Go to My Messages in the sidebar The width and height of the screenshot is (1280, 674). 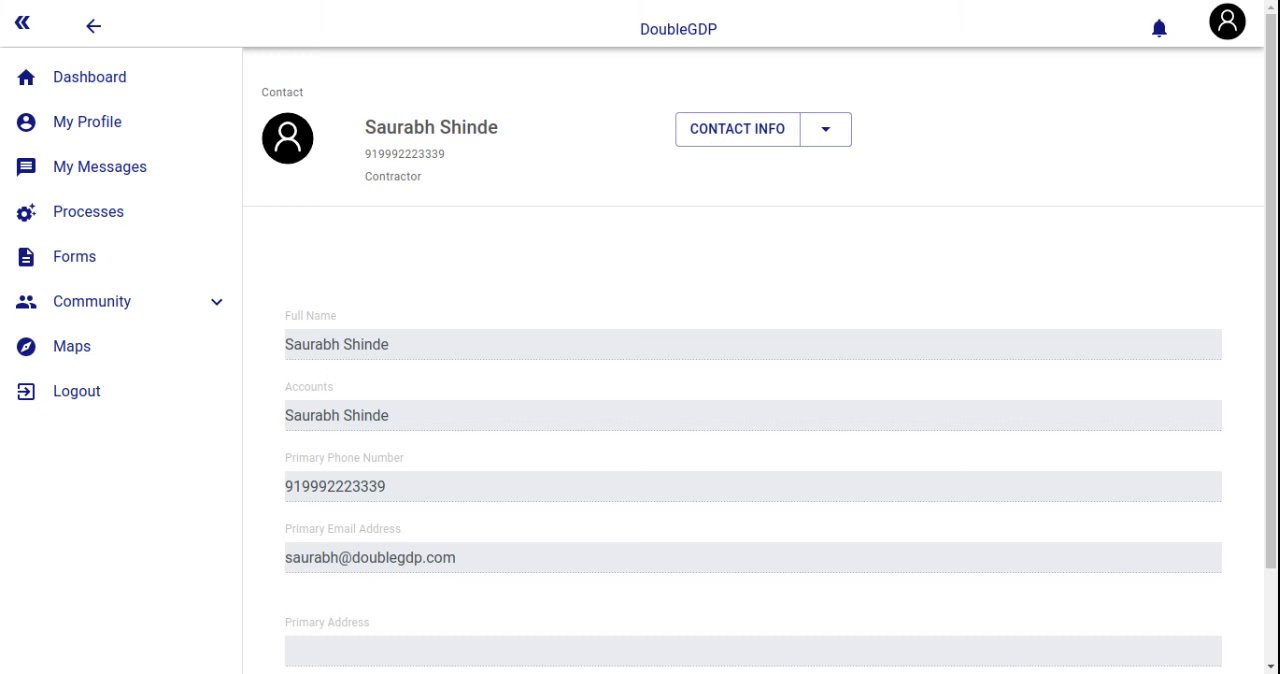click(x=100, y=167)
